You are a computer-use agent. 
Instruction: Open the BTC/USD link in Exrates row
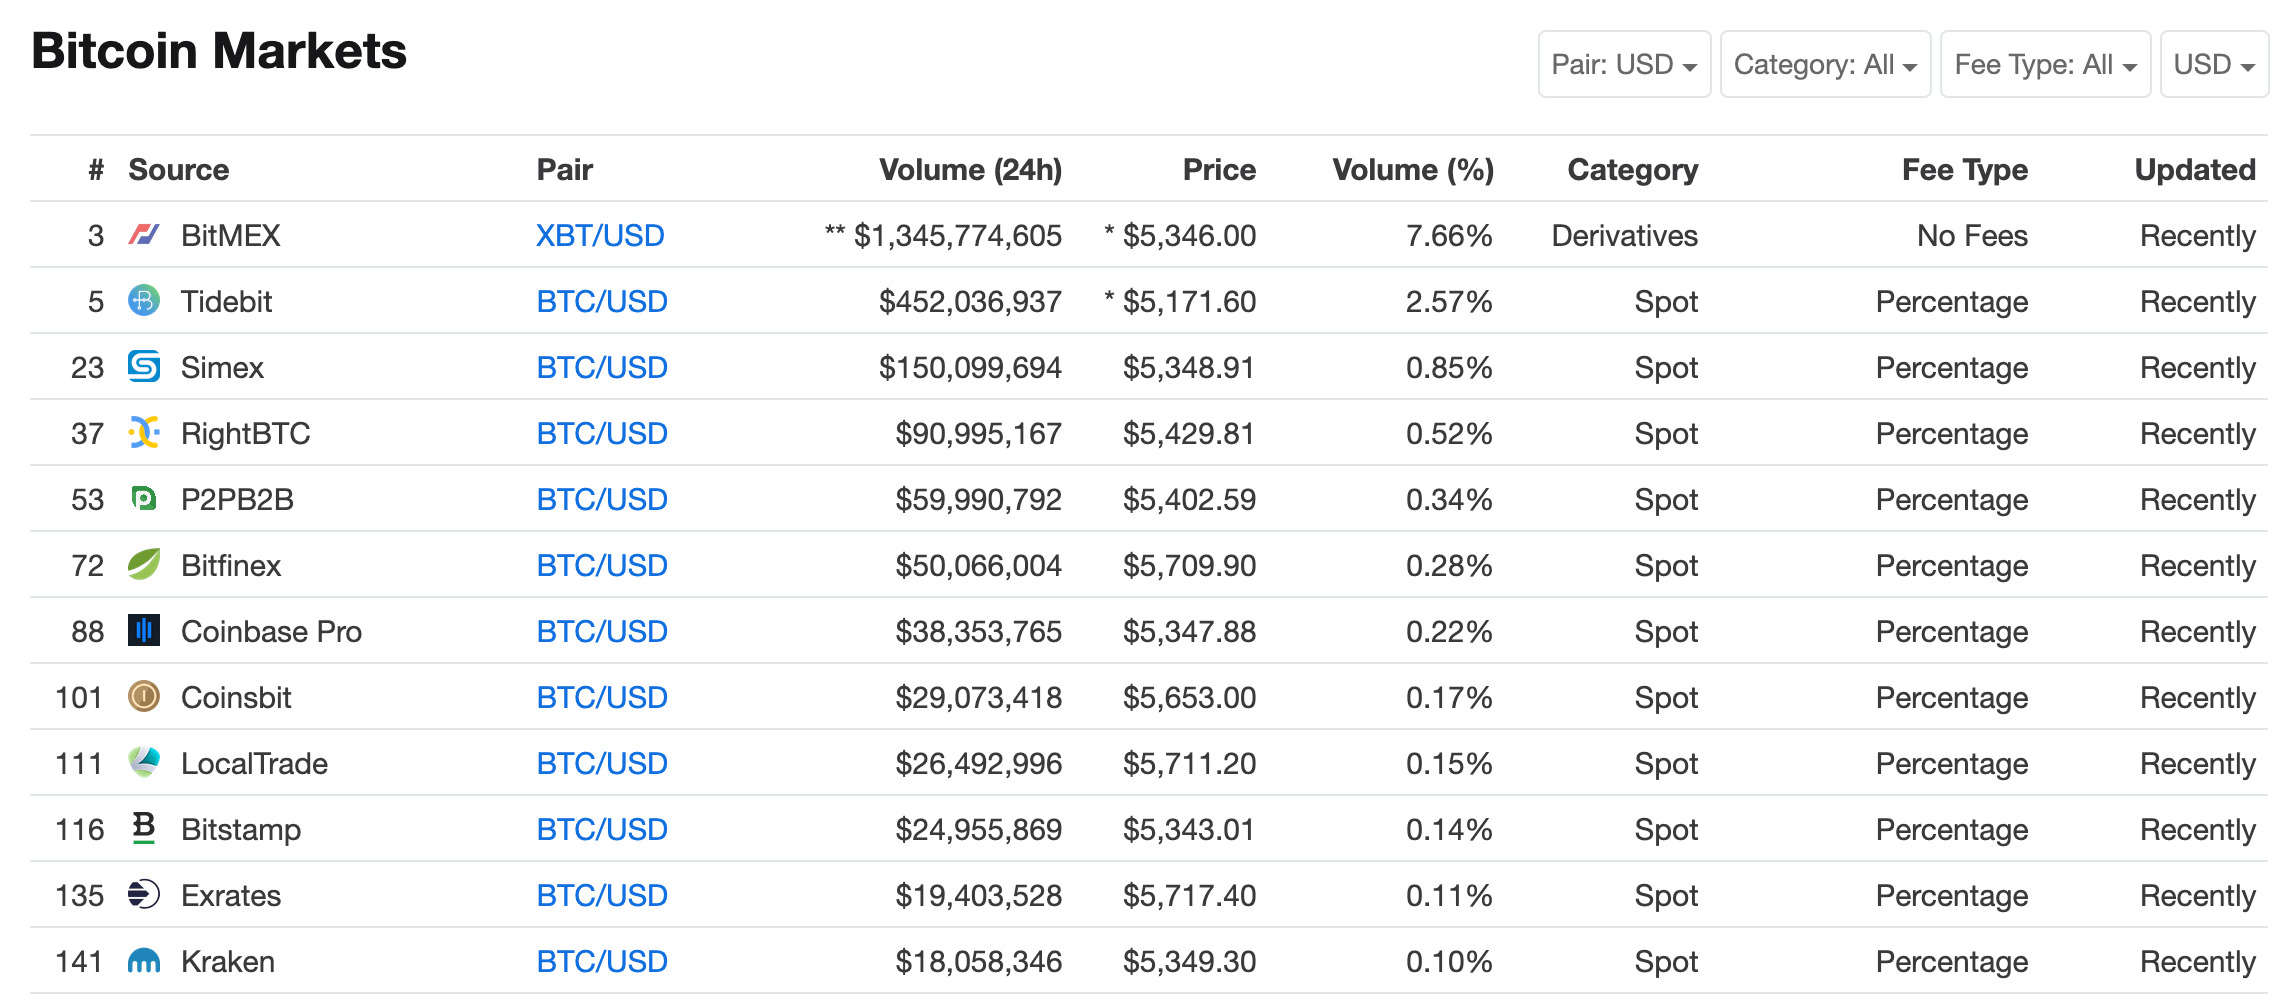602,895
